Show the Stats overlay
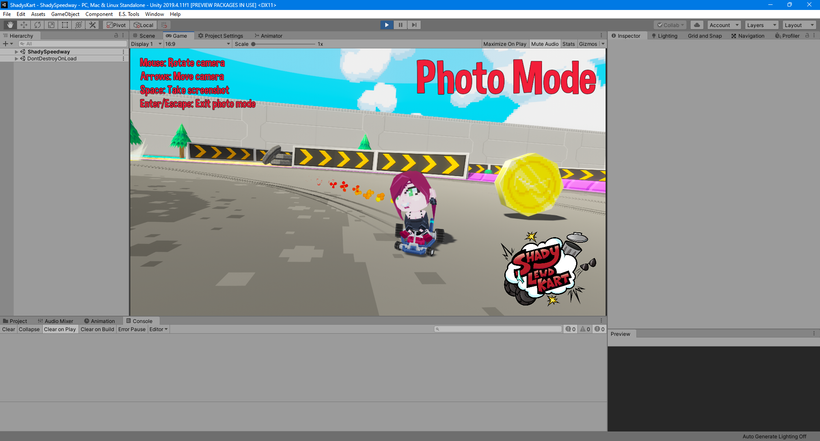This screenshot has width=820, height=441. (568, 44)
